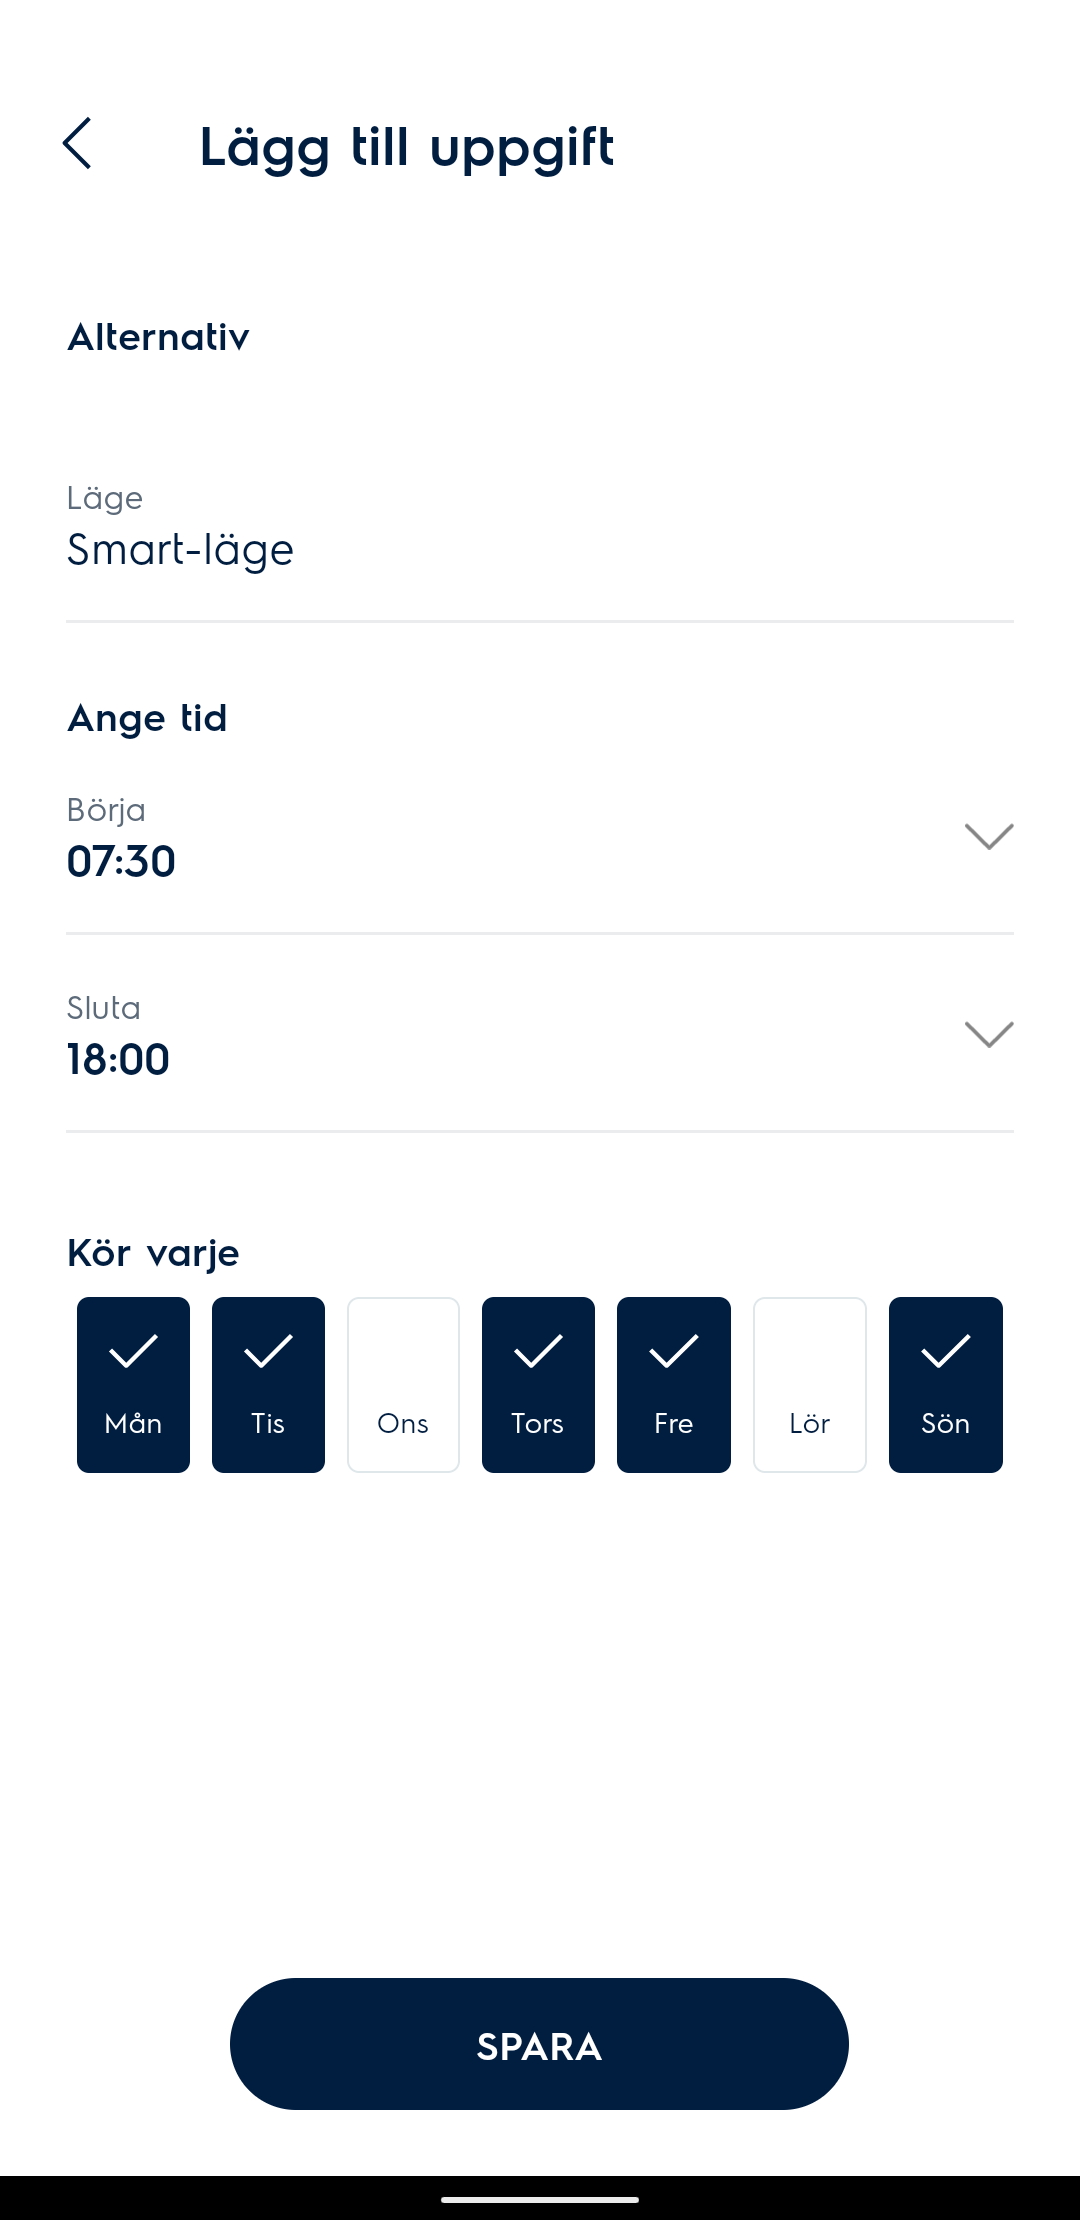The width and height of the screenshot is (1080, 2220).
Task: Select the Ange tid section heading
Action: (x=147, y=718)
